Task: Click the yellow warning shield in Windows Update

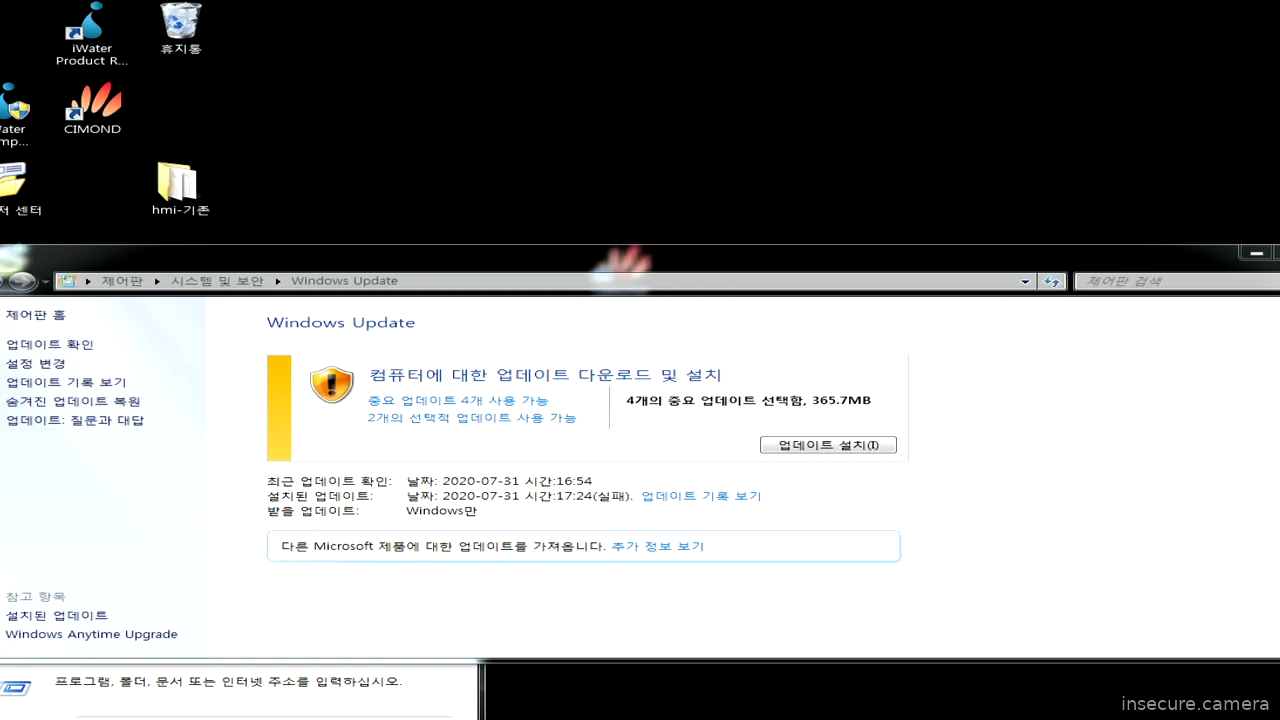Action: (331, 384)
